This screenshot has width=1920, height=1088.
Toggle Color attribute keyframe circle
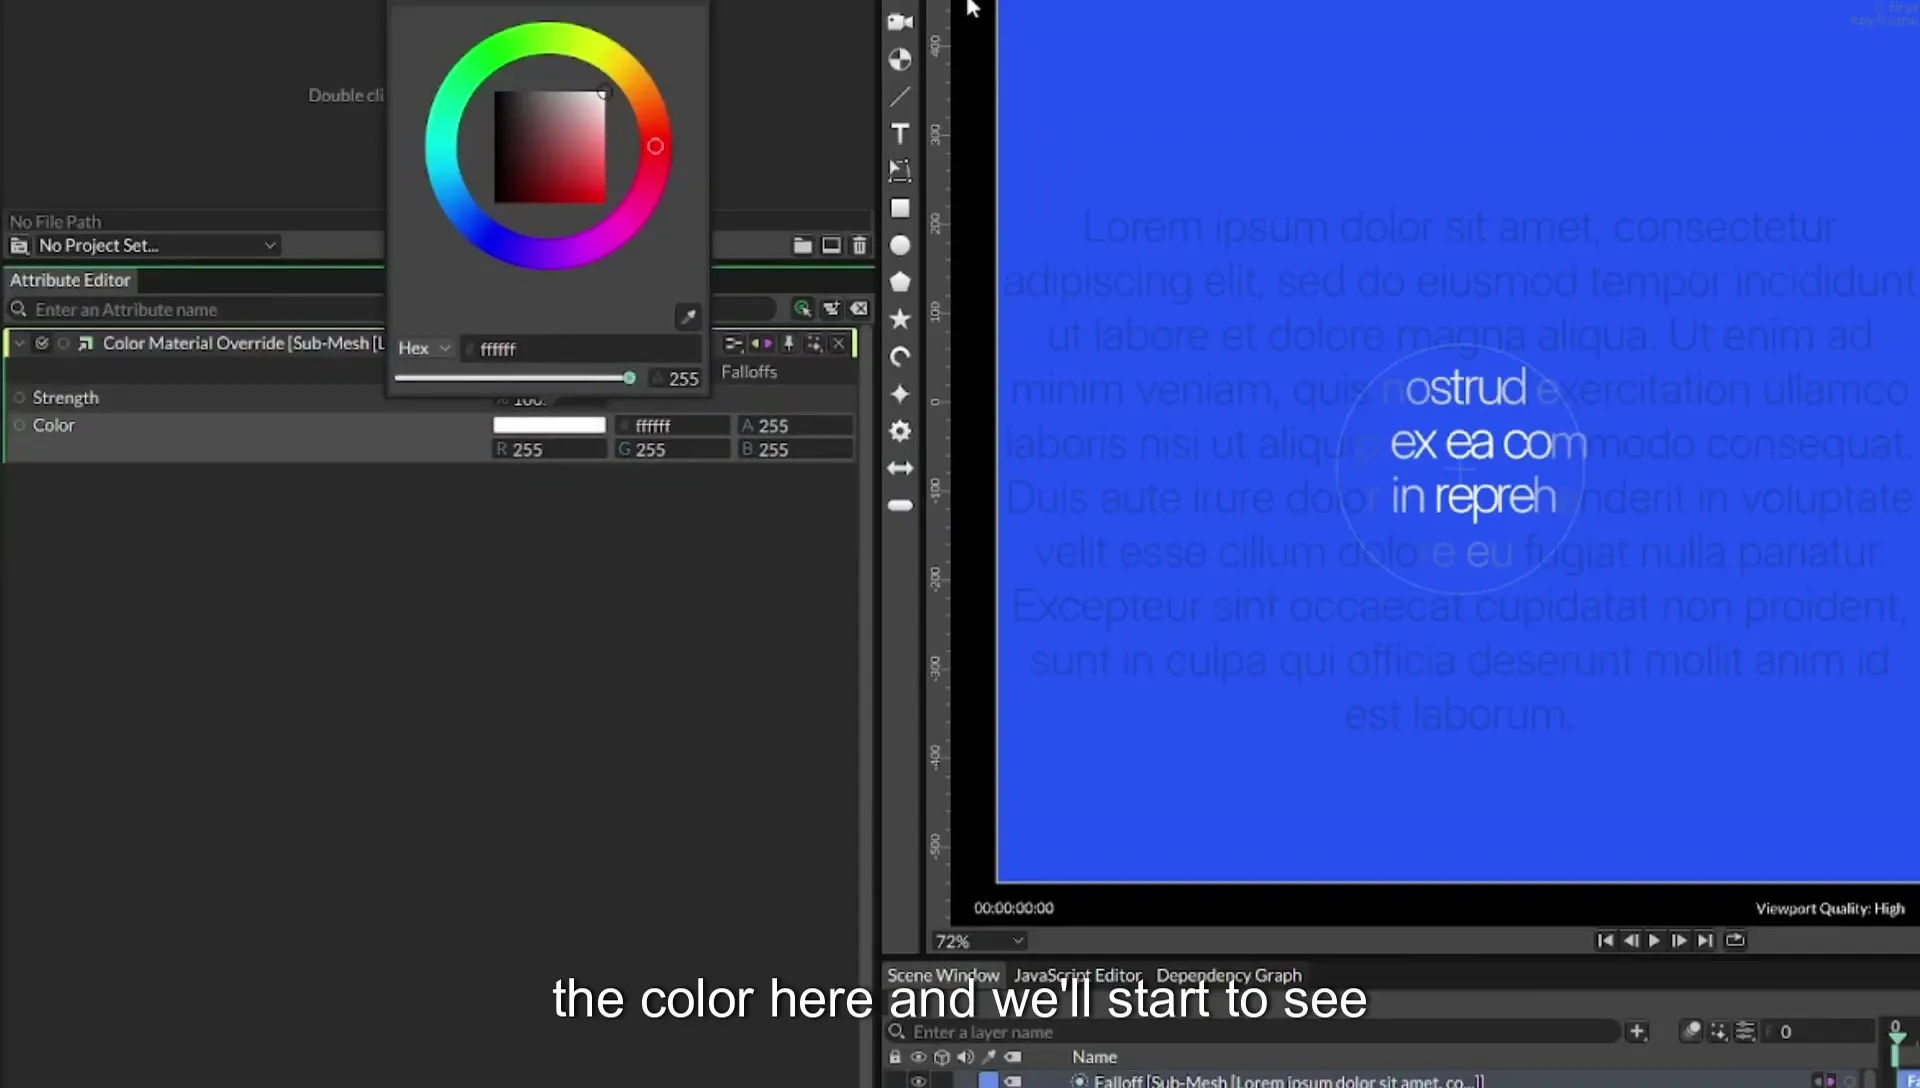19,425
